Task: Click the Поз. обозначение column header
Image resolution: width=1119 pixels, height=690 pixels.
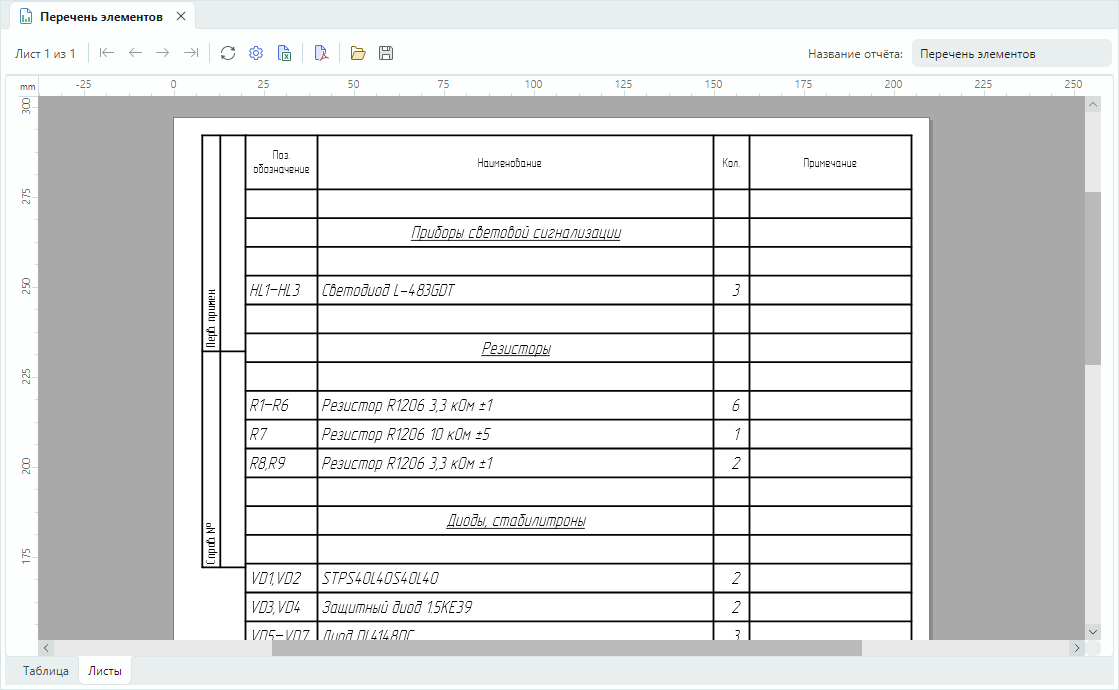Action: click(281, 162)
